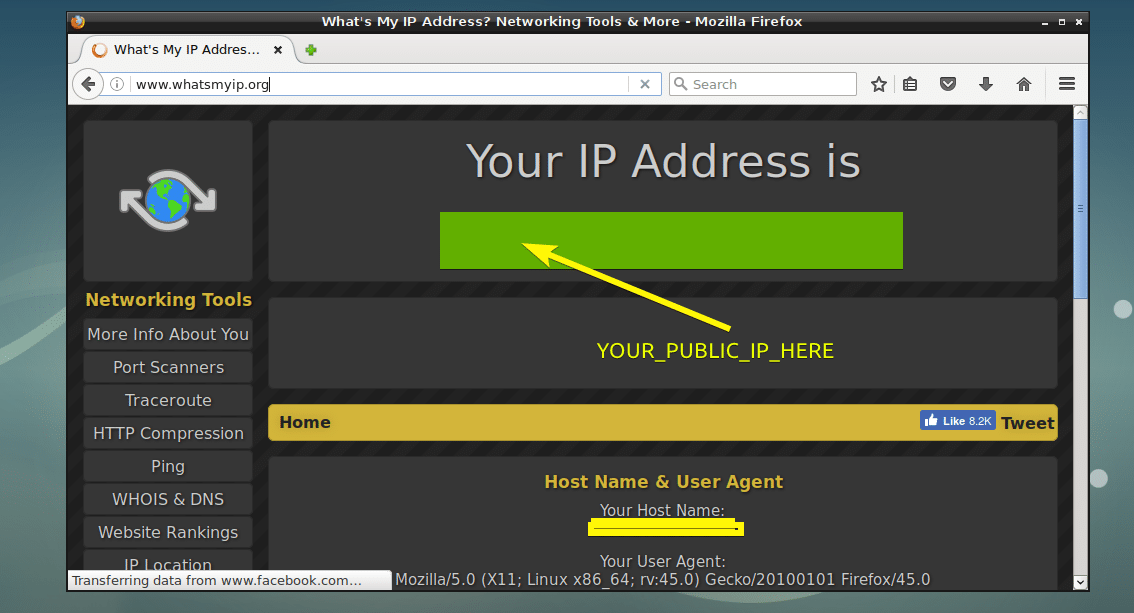Click the Home heading bar
Screen dimensions: 1134x613
pyautogui.click(x=662, y=422)
